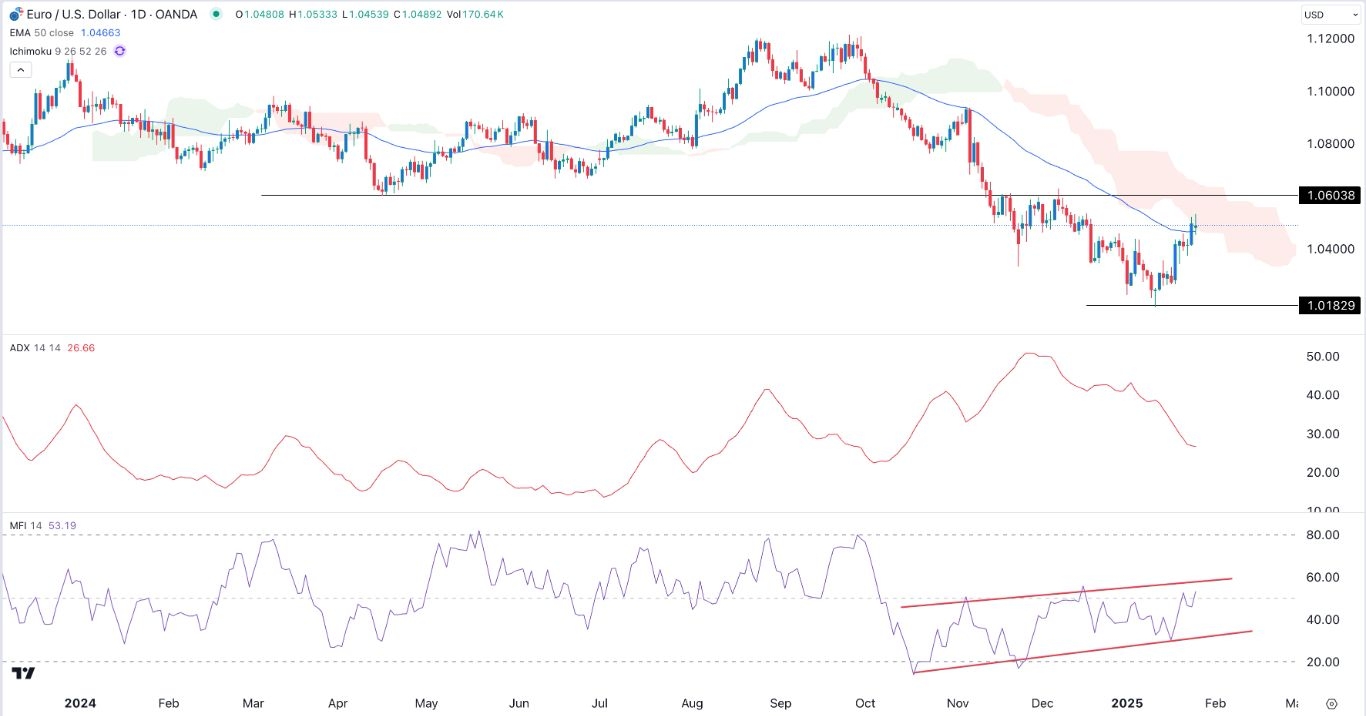Image resolution: width=1366 pixels, height=716 pixels.
Task: Select the lower red trendline on MFI
Action: click(1080, 651)
